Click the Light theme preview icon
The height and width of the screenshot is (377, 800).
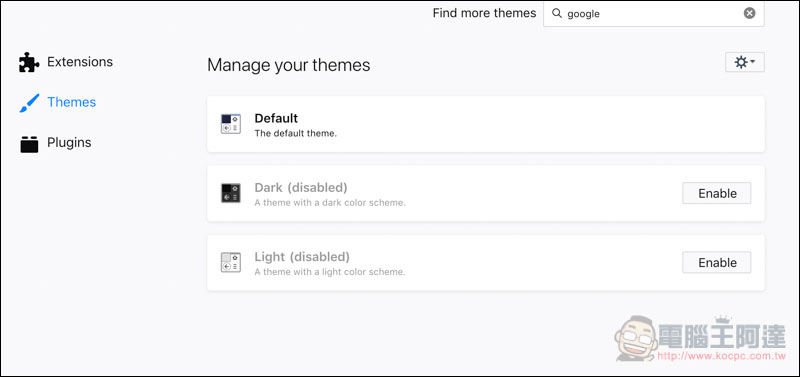(x=231, y=262)
